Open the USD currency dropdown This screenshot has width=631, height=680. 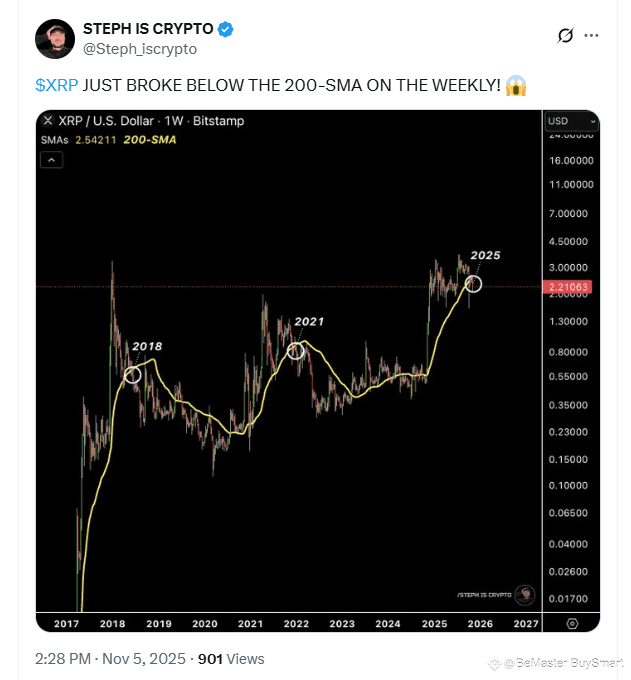point(571,121)
